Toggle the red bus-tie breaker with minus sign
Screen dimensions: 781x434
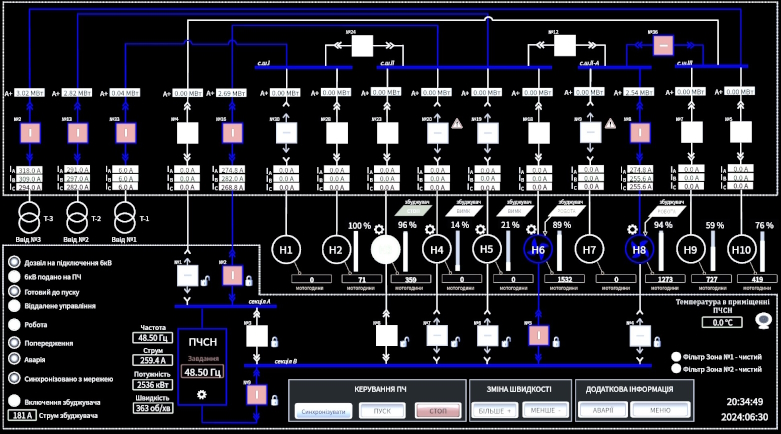click(663, 45)
